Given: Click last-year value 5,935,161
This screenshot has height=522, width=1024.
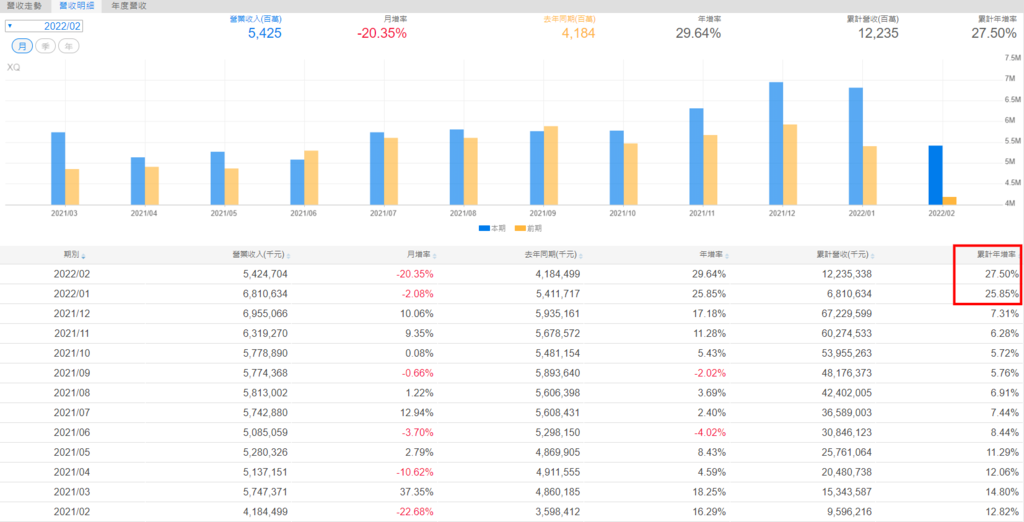Looking at the screenshot, I should click(x=557, y=314).
